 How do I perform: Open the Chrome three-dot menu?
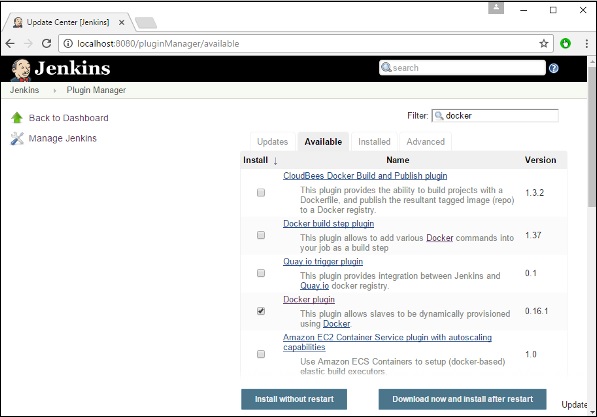tap(586, 43)
